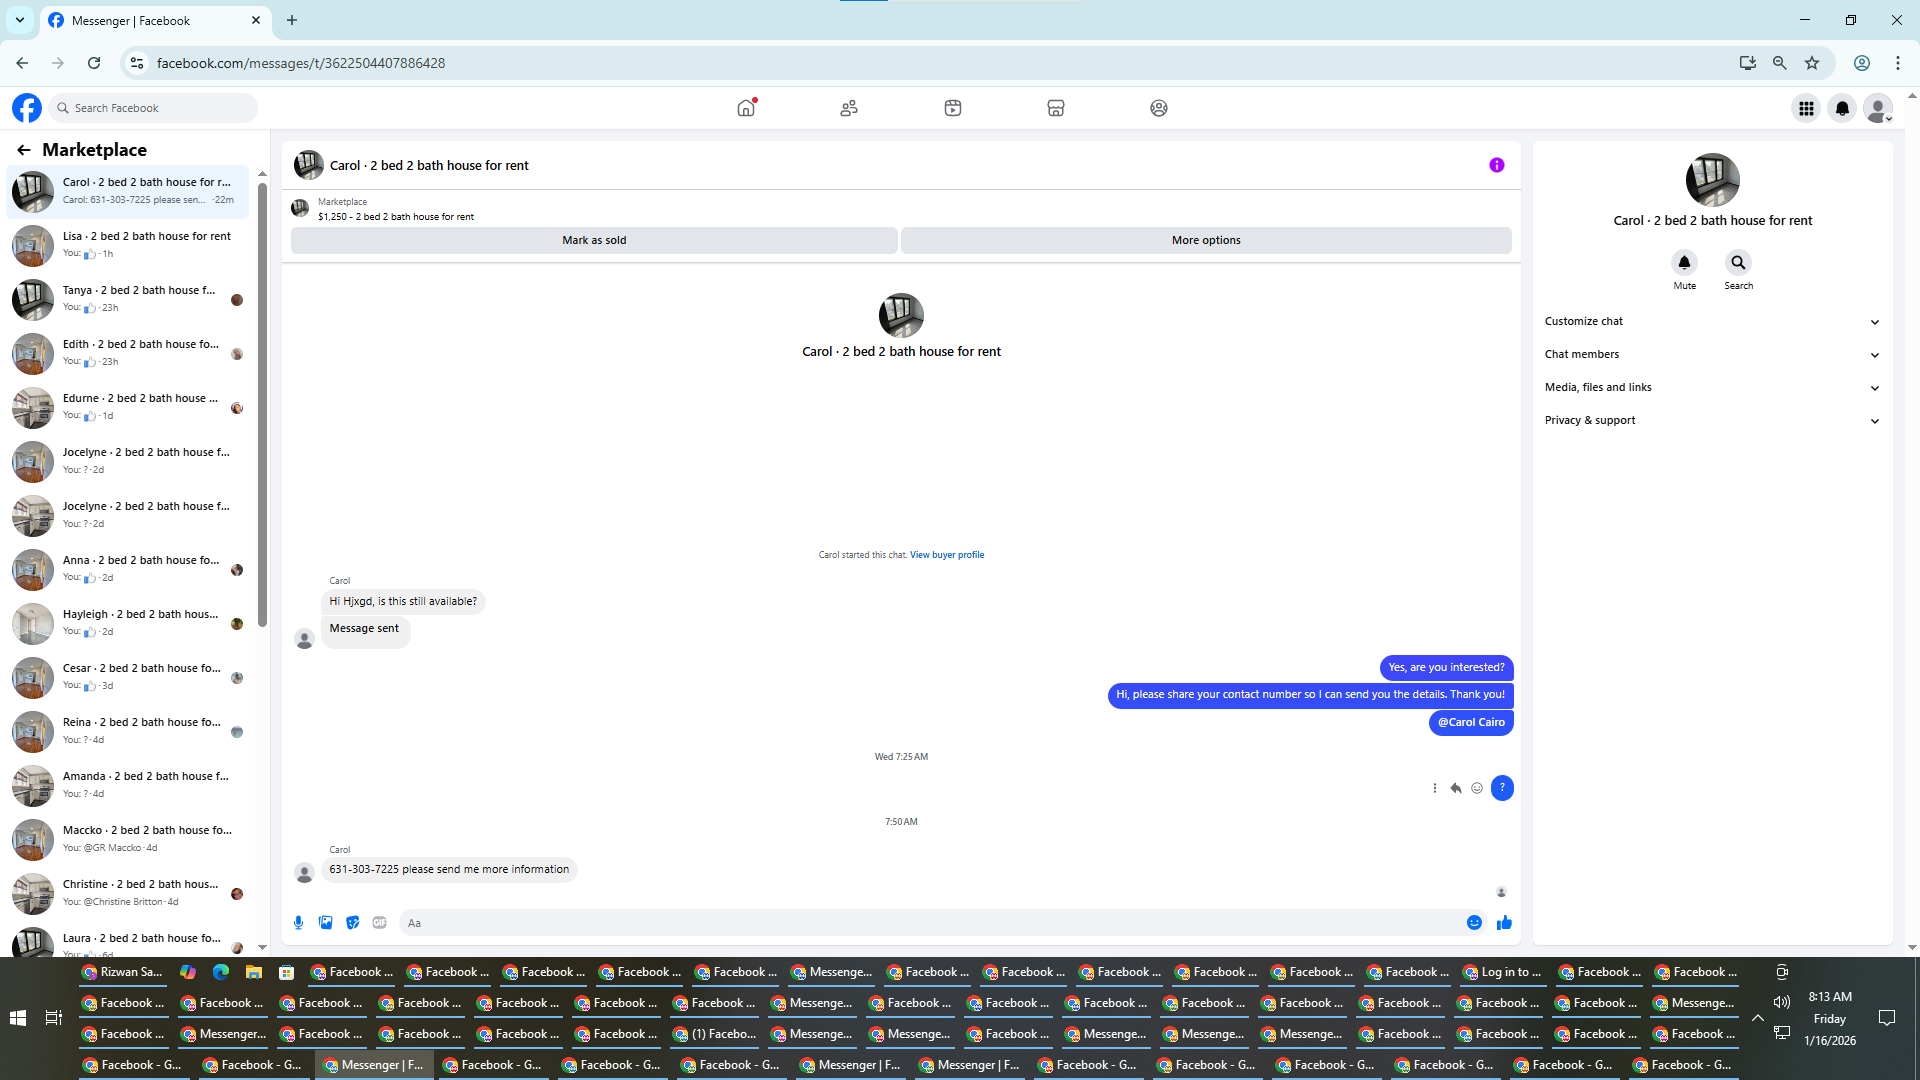
Task: Click the Mark as sold button
Action: (594, 240)
